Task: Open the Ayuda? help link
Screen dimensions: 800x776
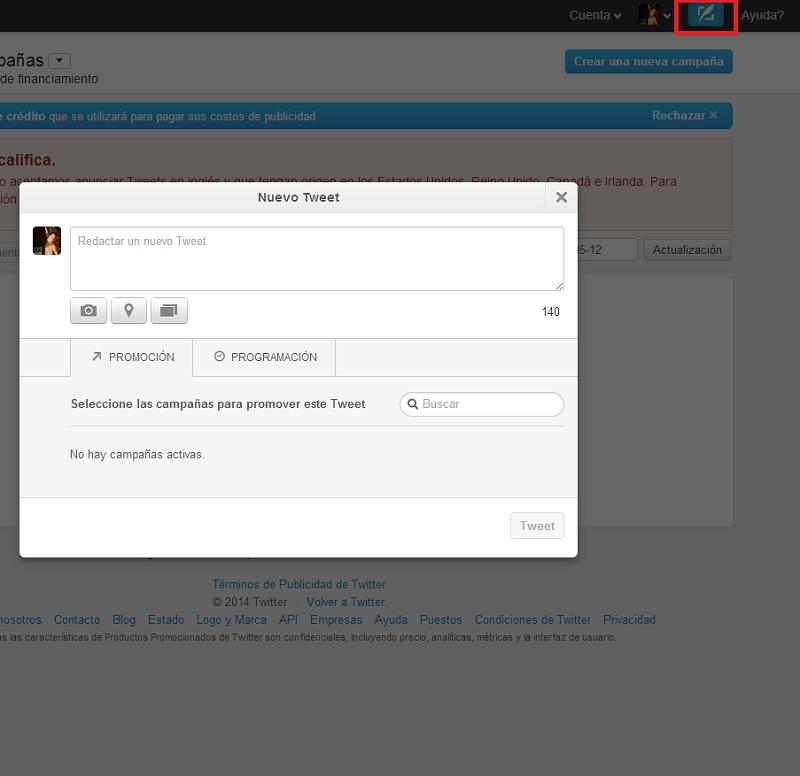Action: 762,15
